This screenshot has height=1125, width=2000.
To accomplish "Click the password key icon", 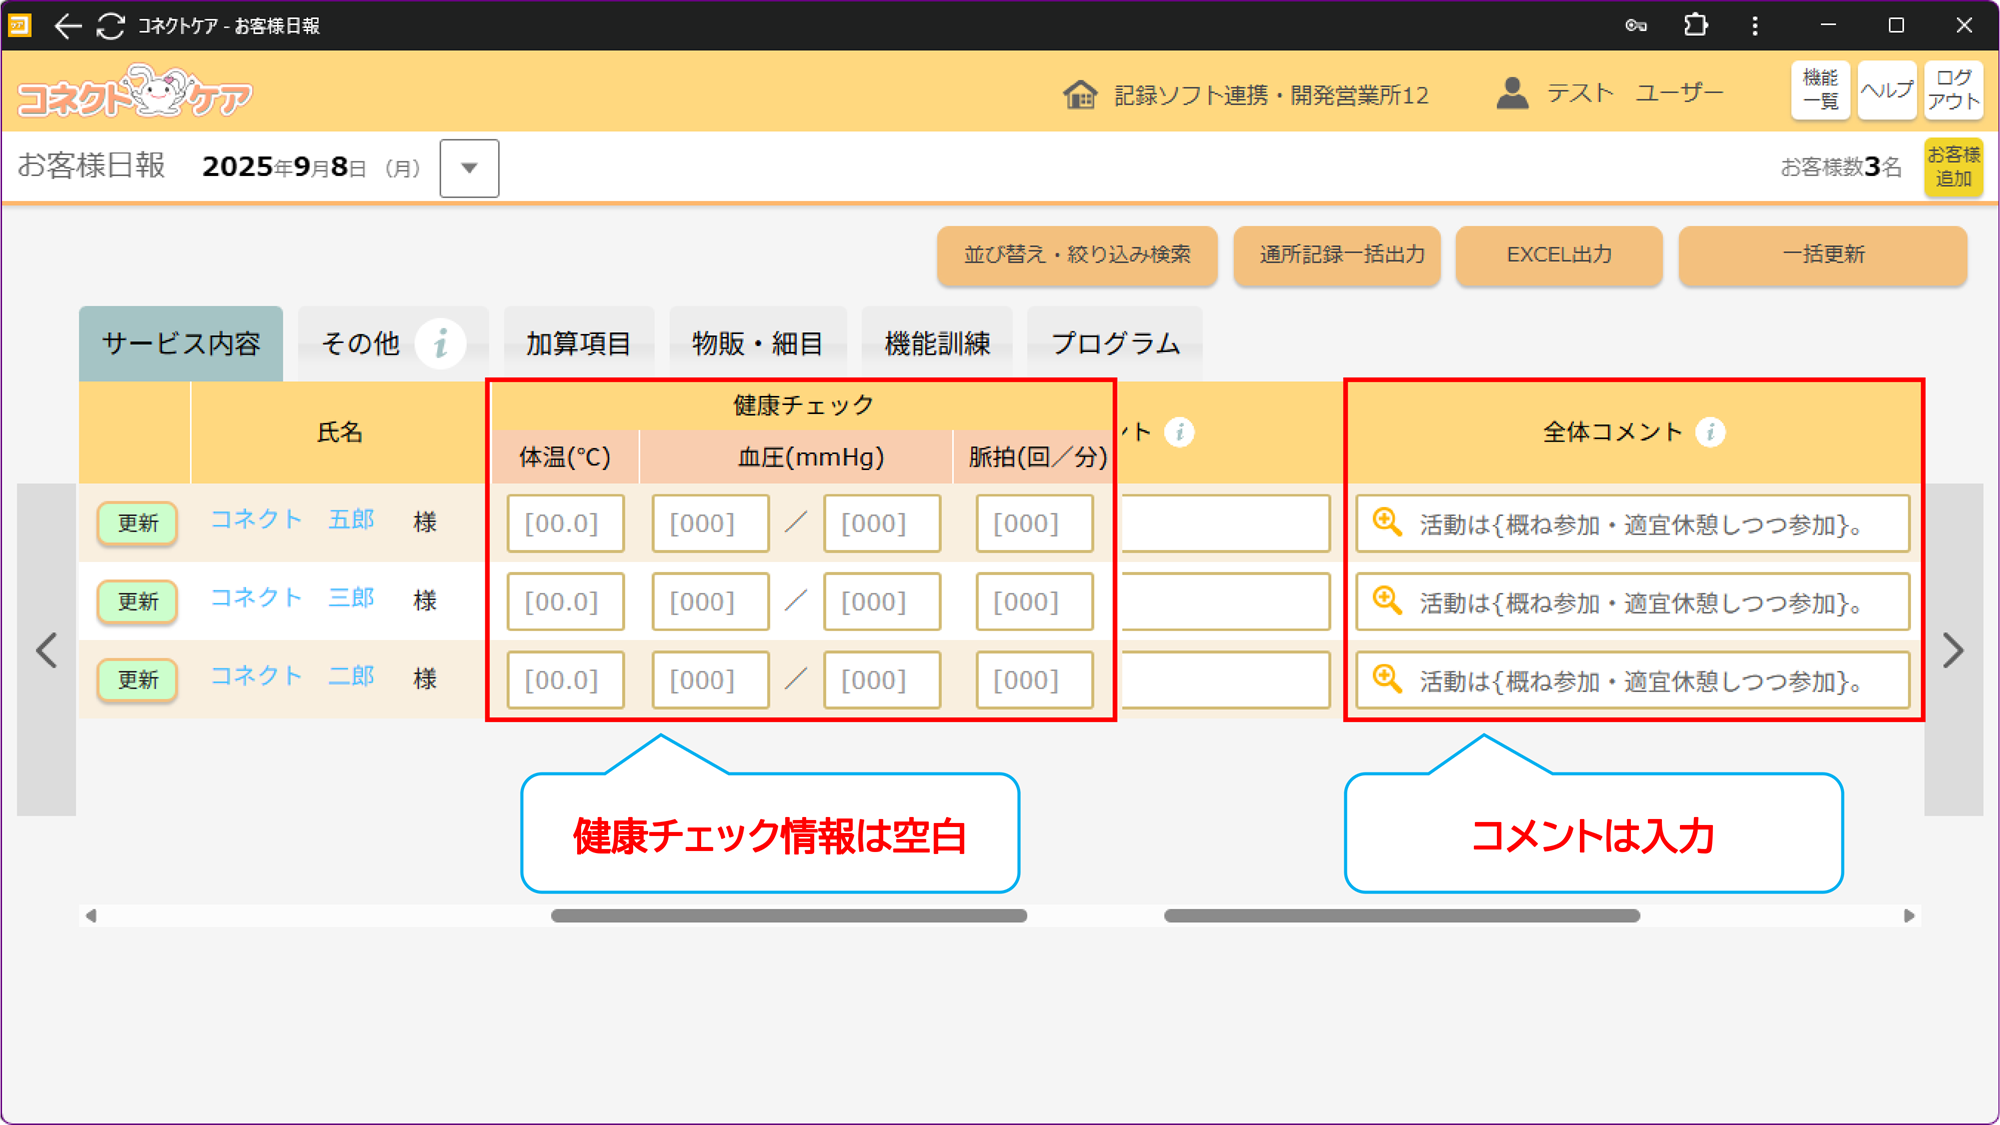I will (1636, 26).
